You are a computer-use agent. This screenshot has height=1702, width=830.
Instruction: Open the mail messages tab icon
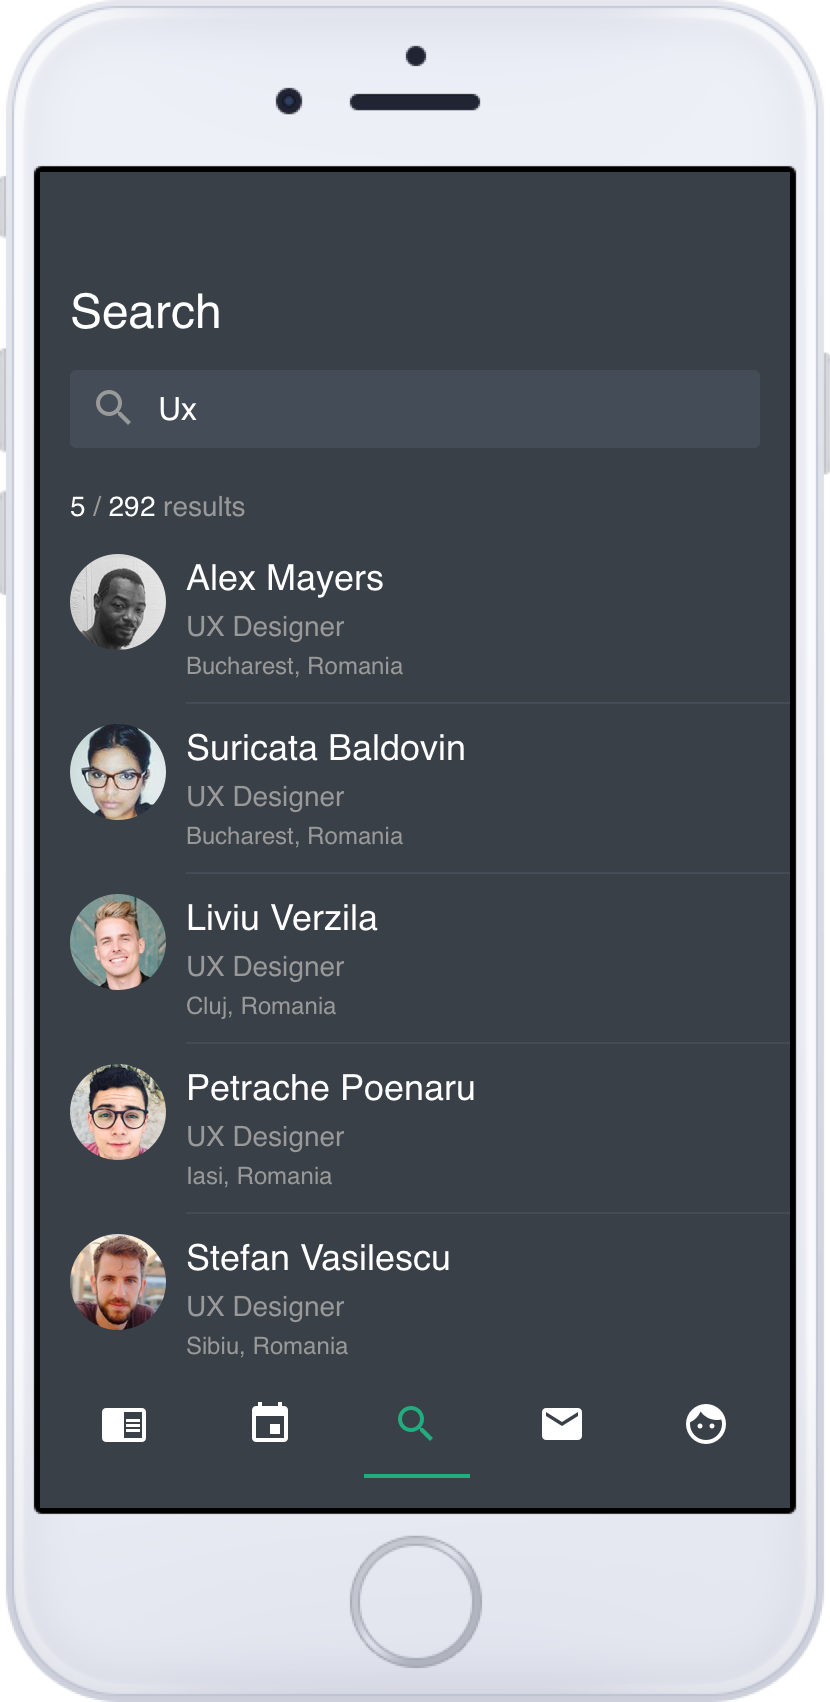[x=562, y=1424]
